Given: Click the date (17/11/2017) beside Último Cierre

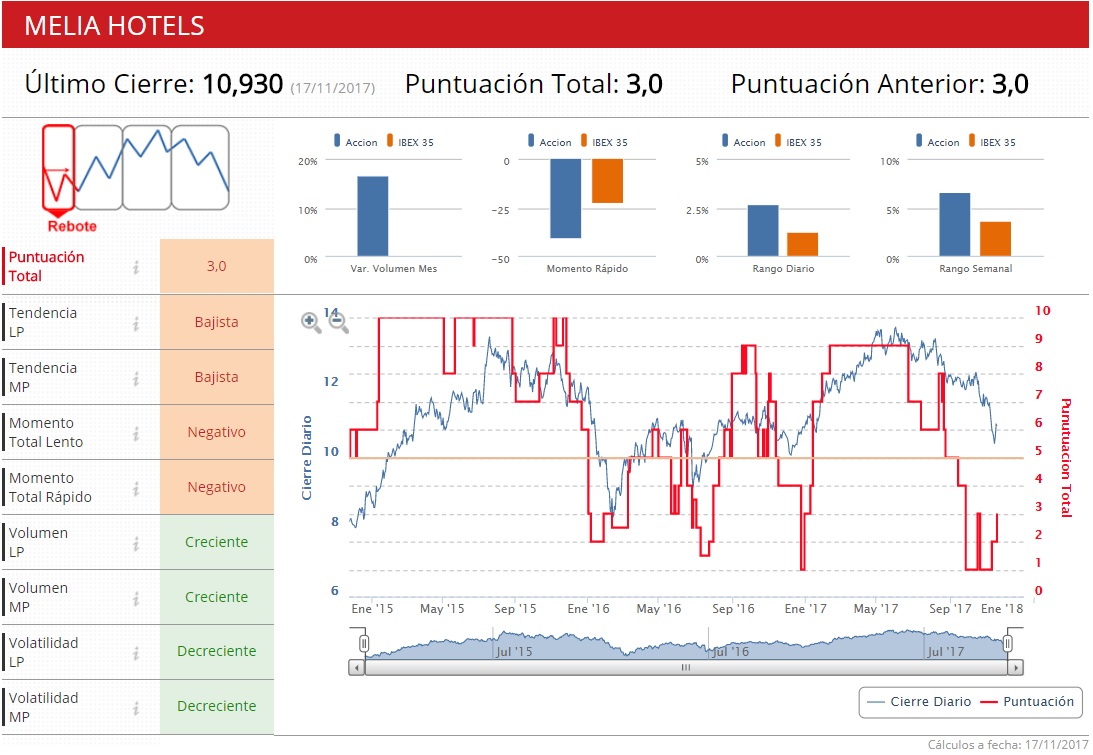Looking at the screenshot, I should [333, 88].
